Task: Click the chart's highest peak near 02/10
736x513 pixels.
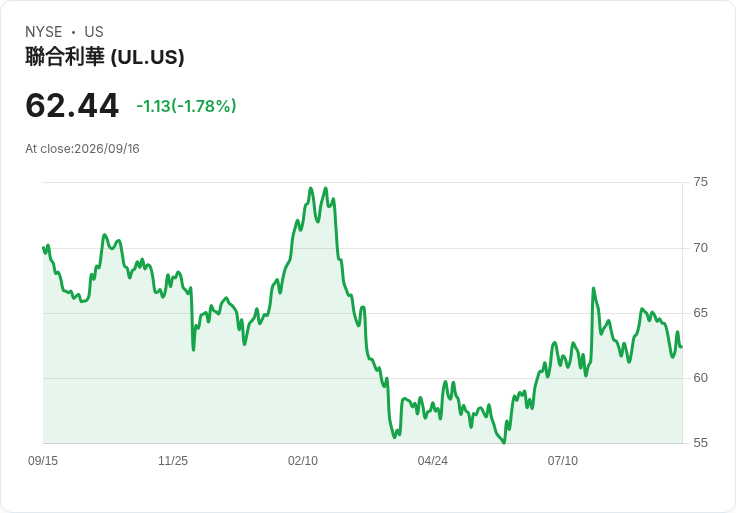Action: click(311, 188)
